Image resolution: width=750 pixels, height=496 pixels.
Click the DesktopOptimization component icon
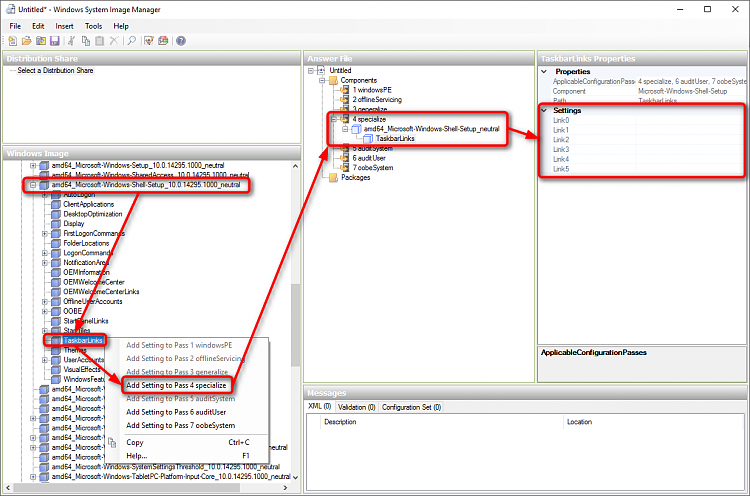56,214
